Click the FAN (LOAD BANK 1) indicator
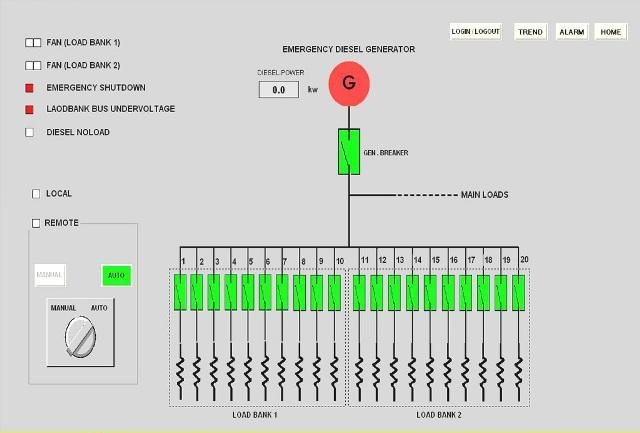Image resolution: width=640 pixels, height=433 pixels. (33, 43)
